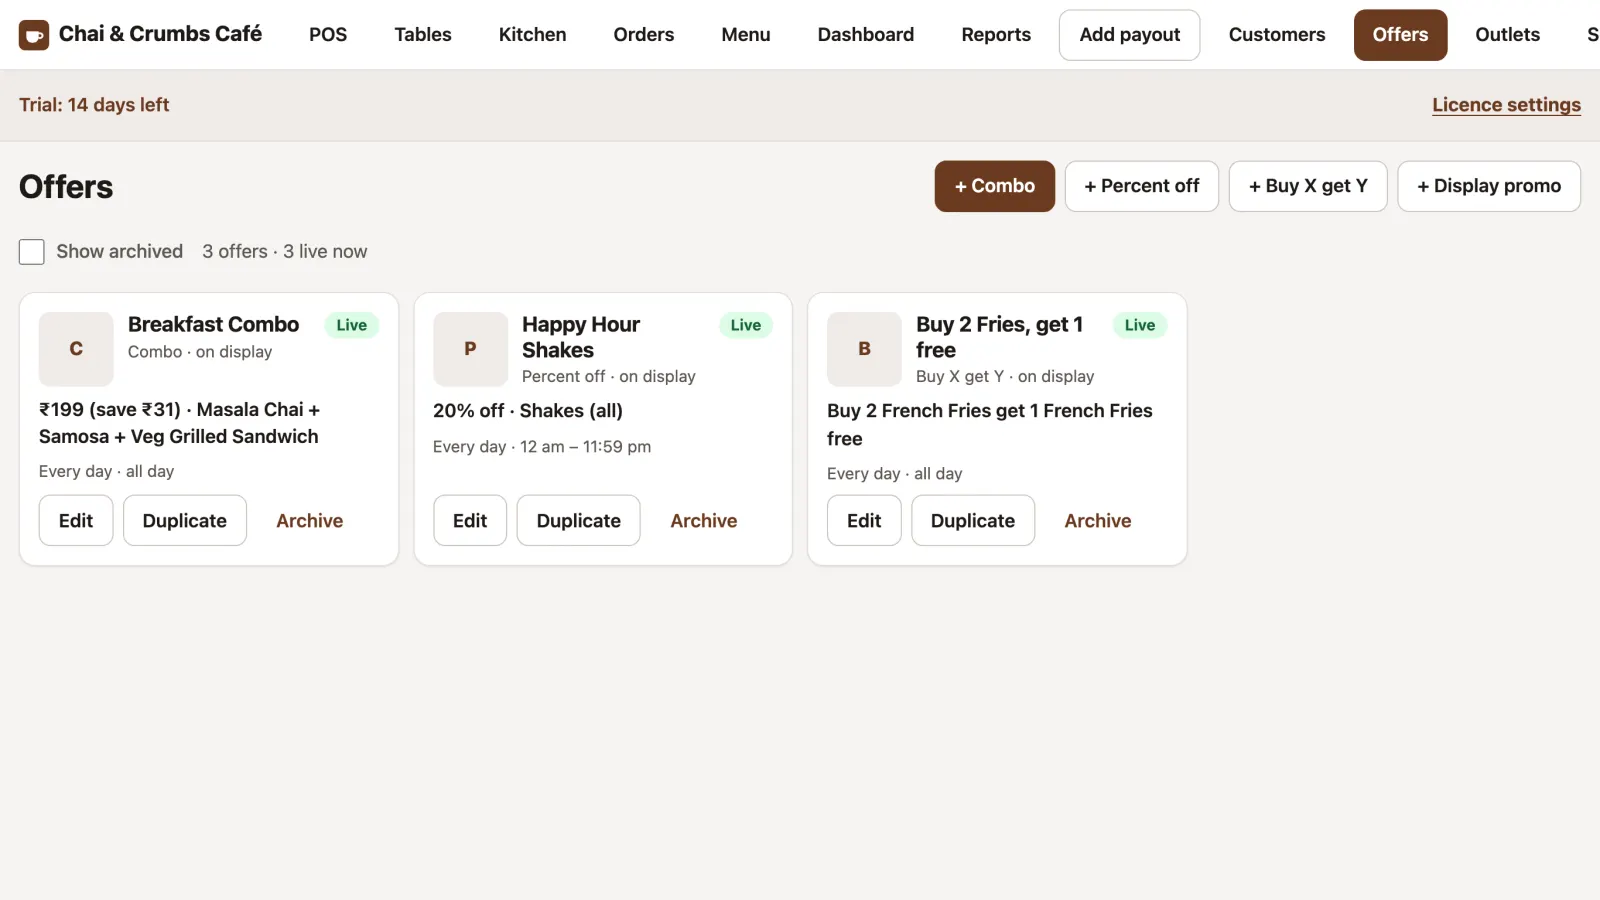
Task: Archive the Buy 2 Fries offer
Action: click(x=1098, y=521)
